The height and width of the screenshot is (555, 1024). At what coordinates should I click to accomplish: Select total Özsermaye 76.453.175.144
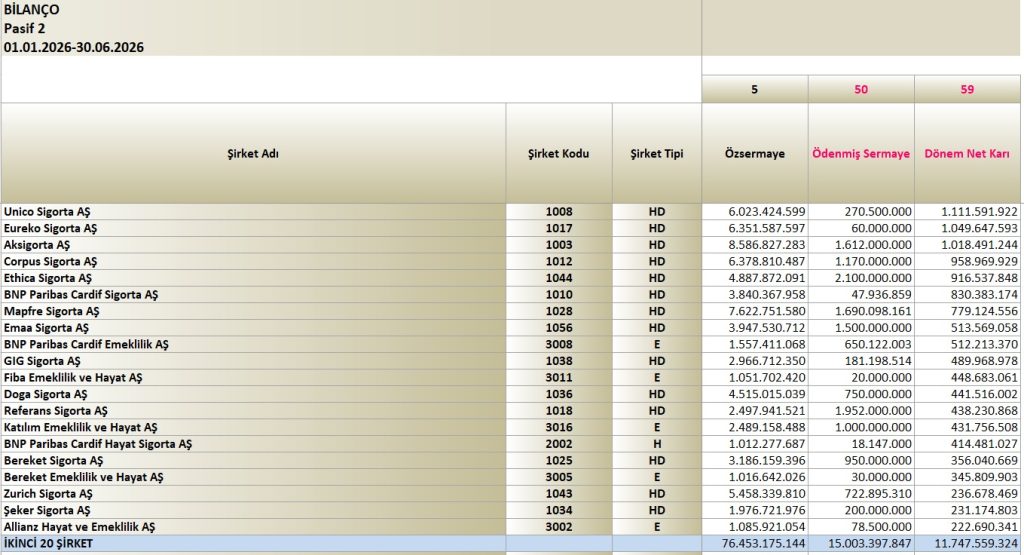(755, 543)
